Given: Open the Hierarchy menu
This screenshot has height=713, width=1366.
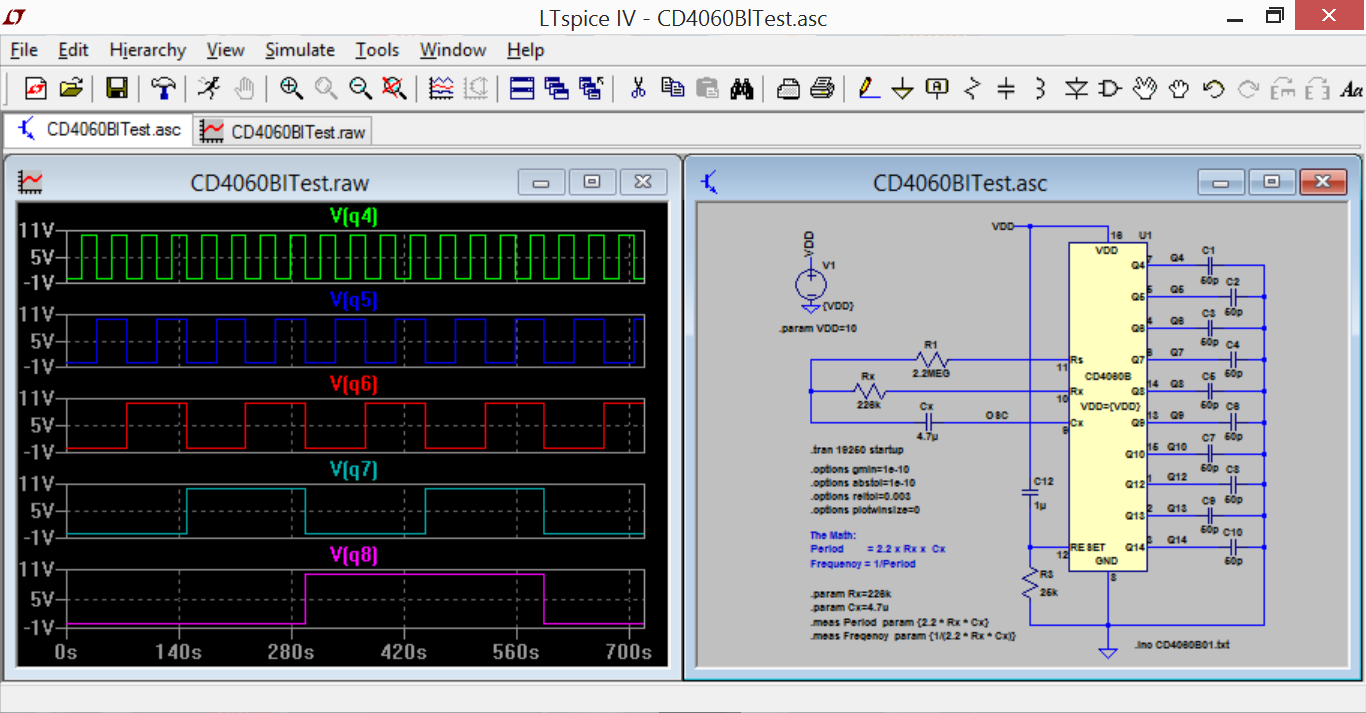Looking at the screenshot, I should [x=148, y=50].
